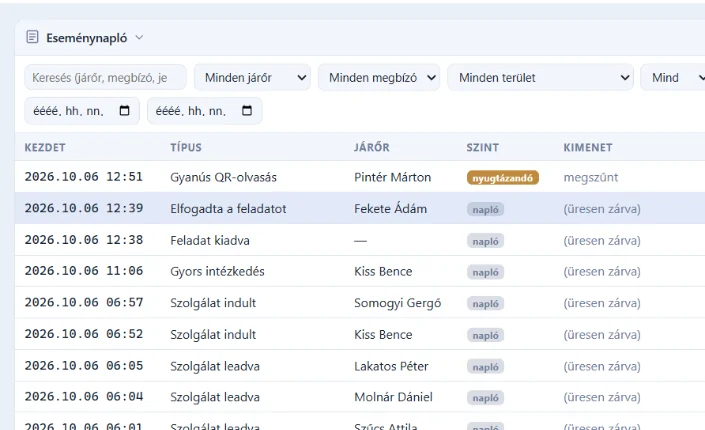Select the Gyors intézkedés row
Viewport: 705px width, 430px height.
(360, 271)
